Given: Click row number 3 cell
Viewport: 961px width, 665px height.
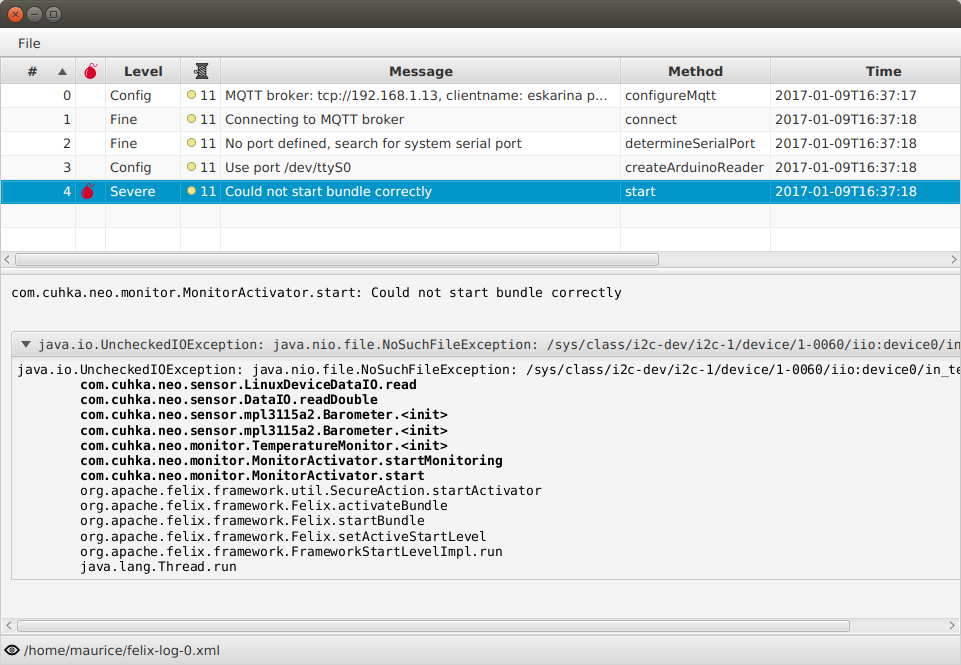Looking at the screenshot, I should pyautogui.click(x=38, y=167).
